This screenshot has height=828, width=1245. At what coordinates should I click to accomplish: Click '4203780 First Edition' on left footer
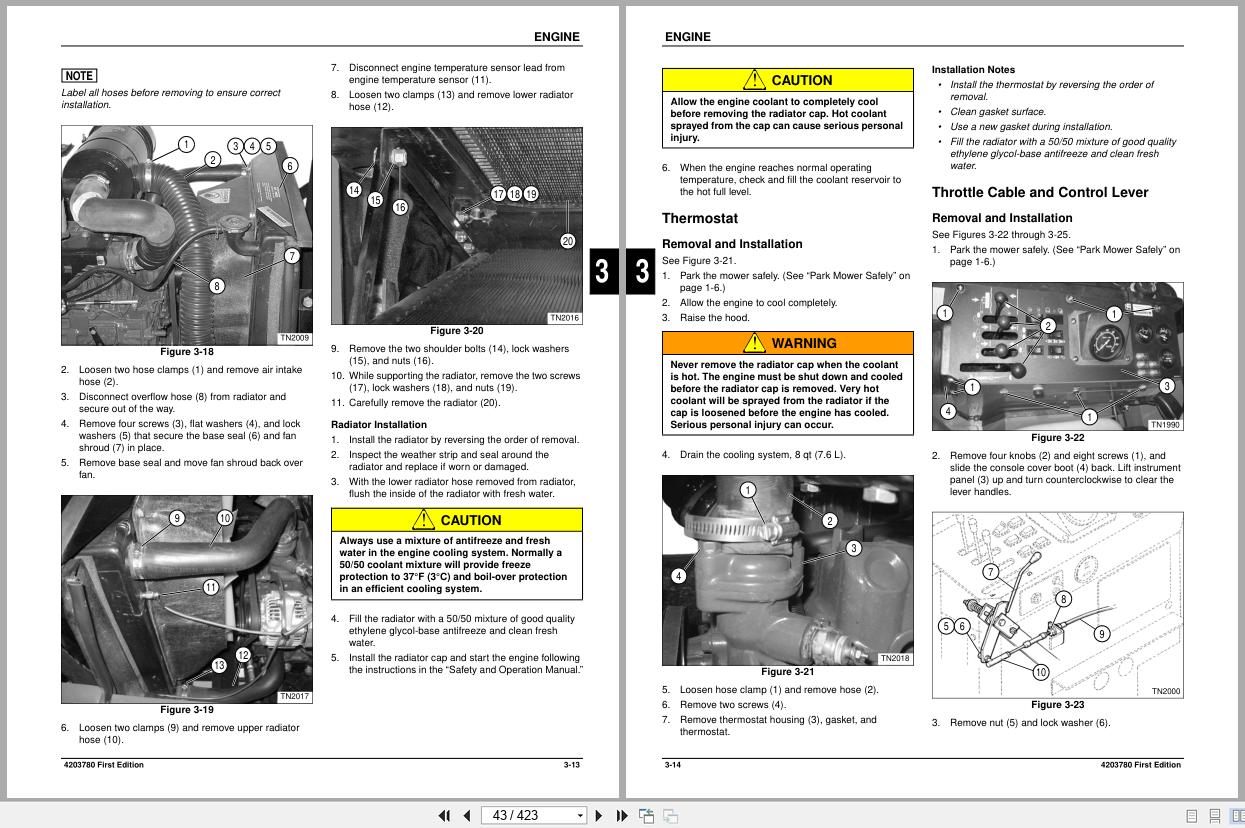(103, 765)
